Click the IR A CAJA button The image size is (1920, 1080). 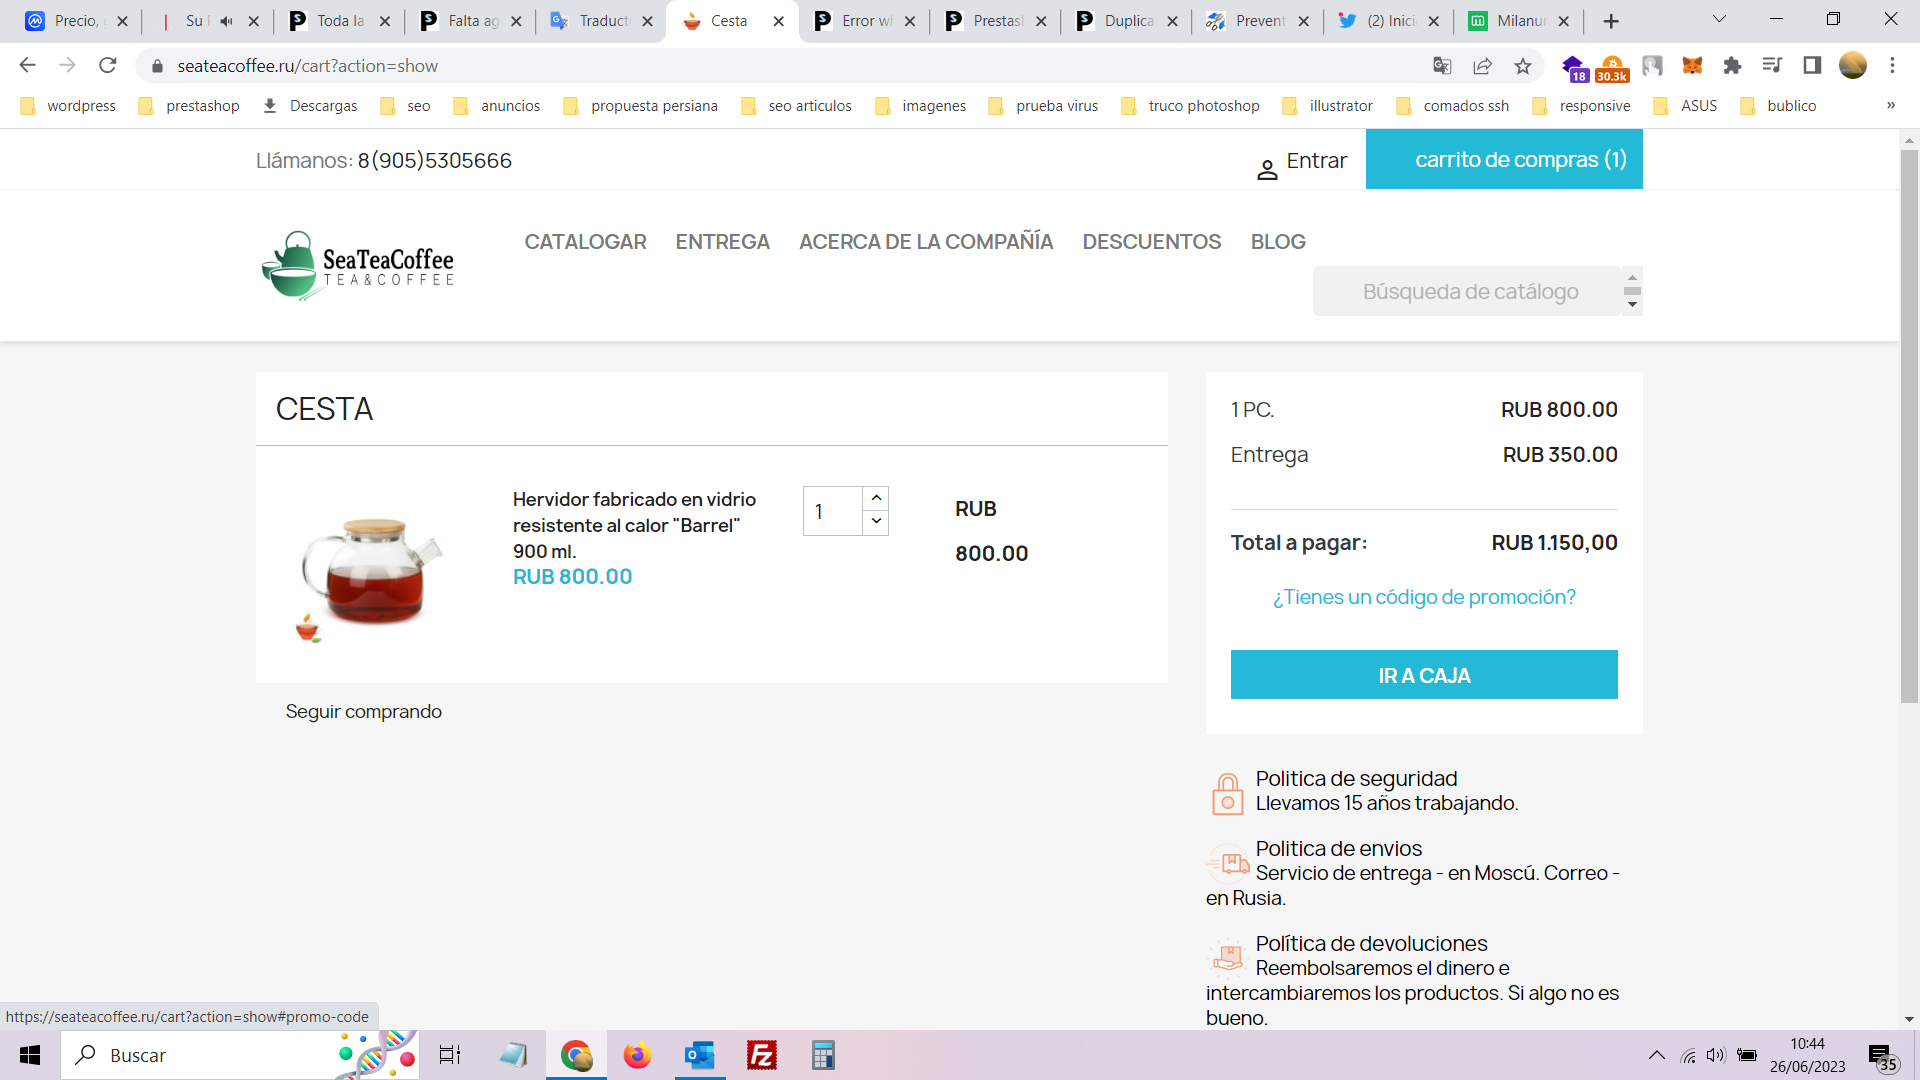click(1423, 675)
